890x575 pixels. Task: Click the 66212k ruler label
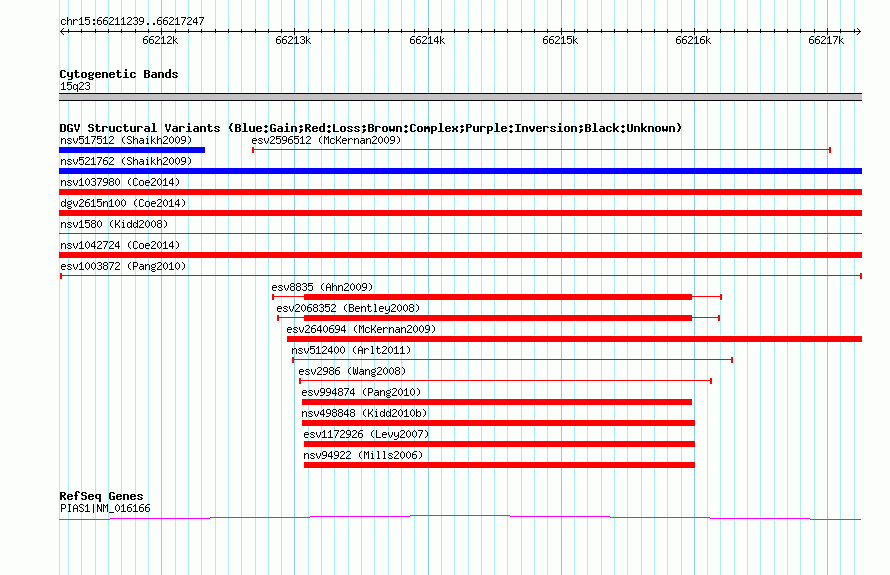click(x=160, y=40)
